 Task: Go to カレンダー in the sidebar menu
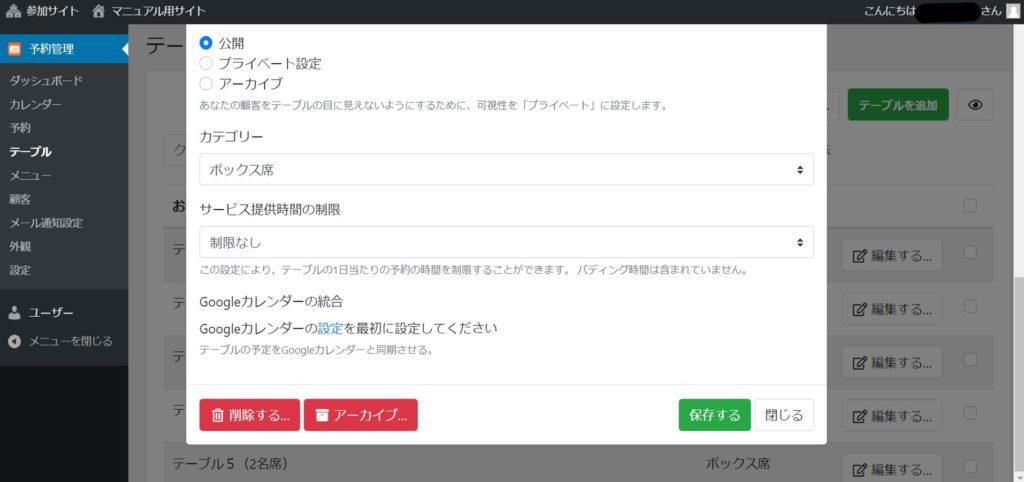36,105
